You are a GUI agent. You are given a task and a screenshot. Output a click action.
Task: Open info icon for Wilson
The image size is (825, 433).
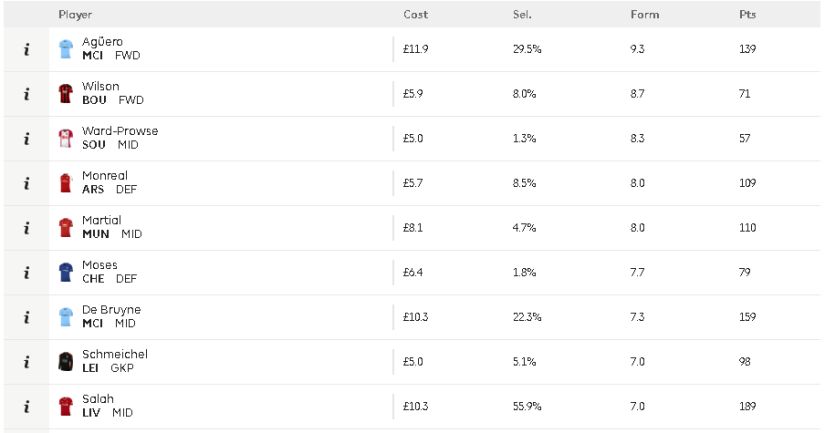point(26,94)
